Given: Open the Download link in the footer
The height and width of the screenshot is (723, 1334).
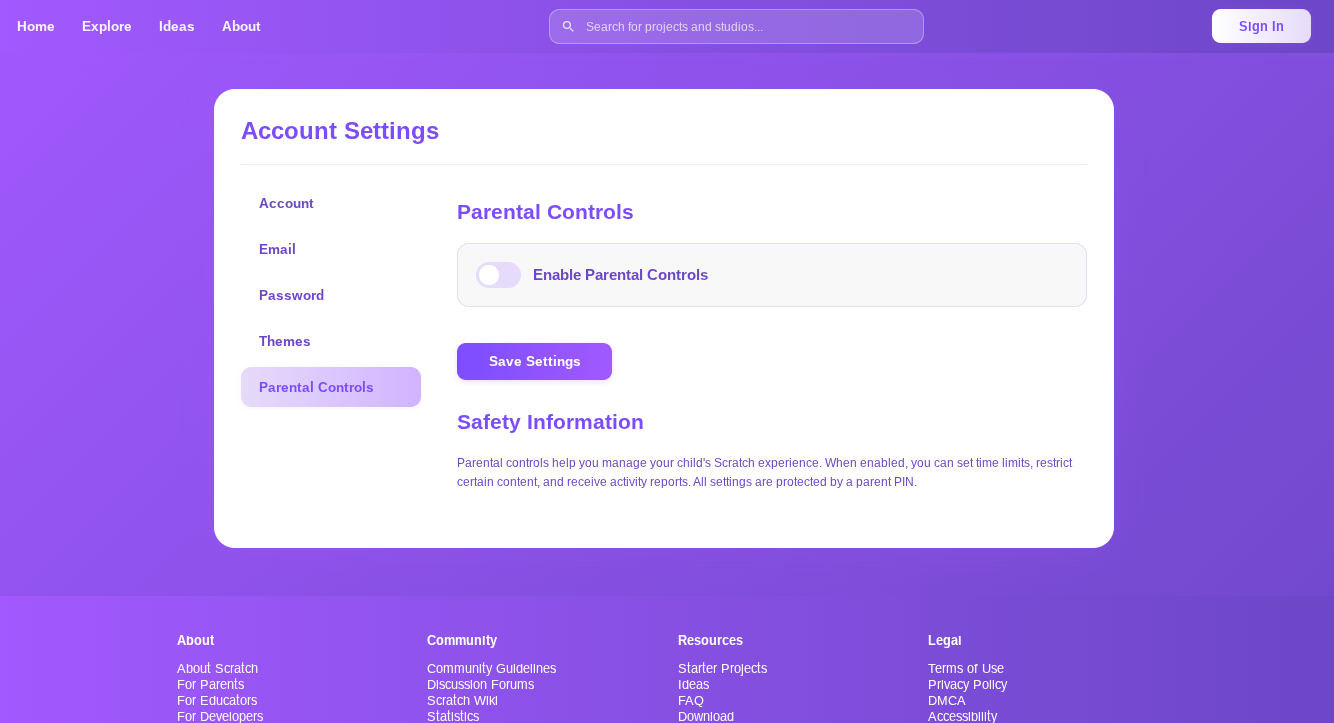Looking at the screenshot, I should [705, 716].
